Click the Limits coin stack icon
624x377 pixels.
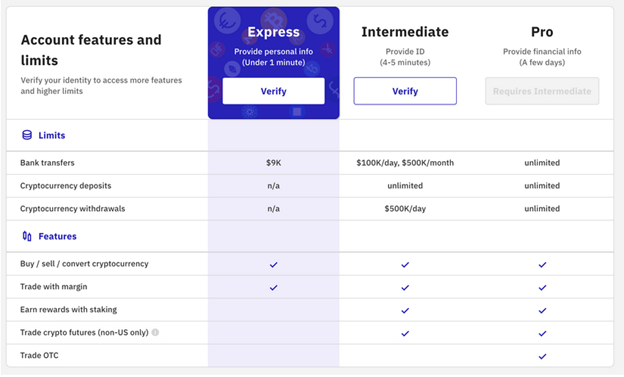tap(27, 135)
